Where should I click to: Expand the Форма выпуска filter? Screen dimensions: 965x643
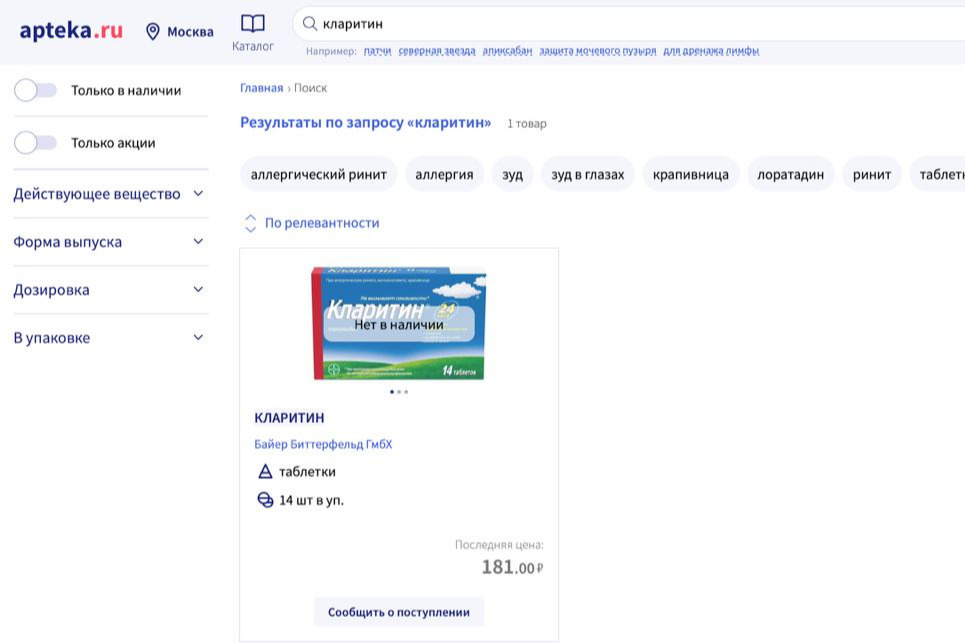109,242
